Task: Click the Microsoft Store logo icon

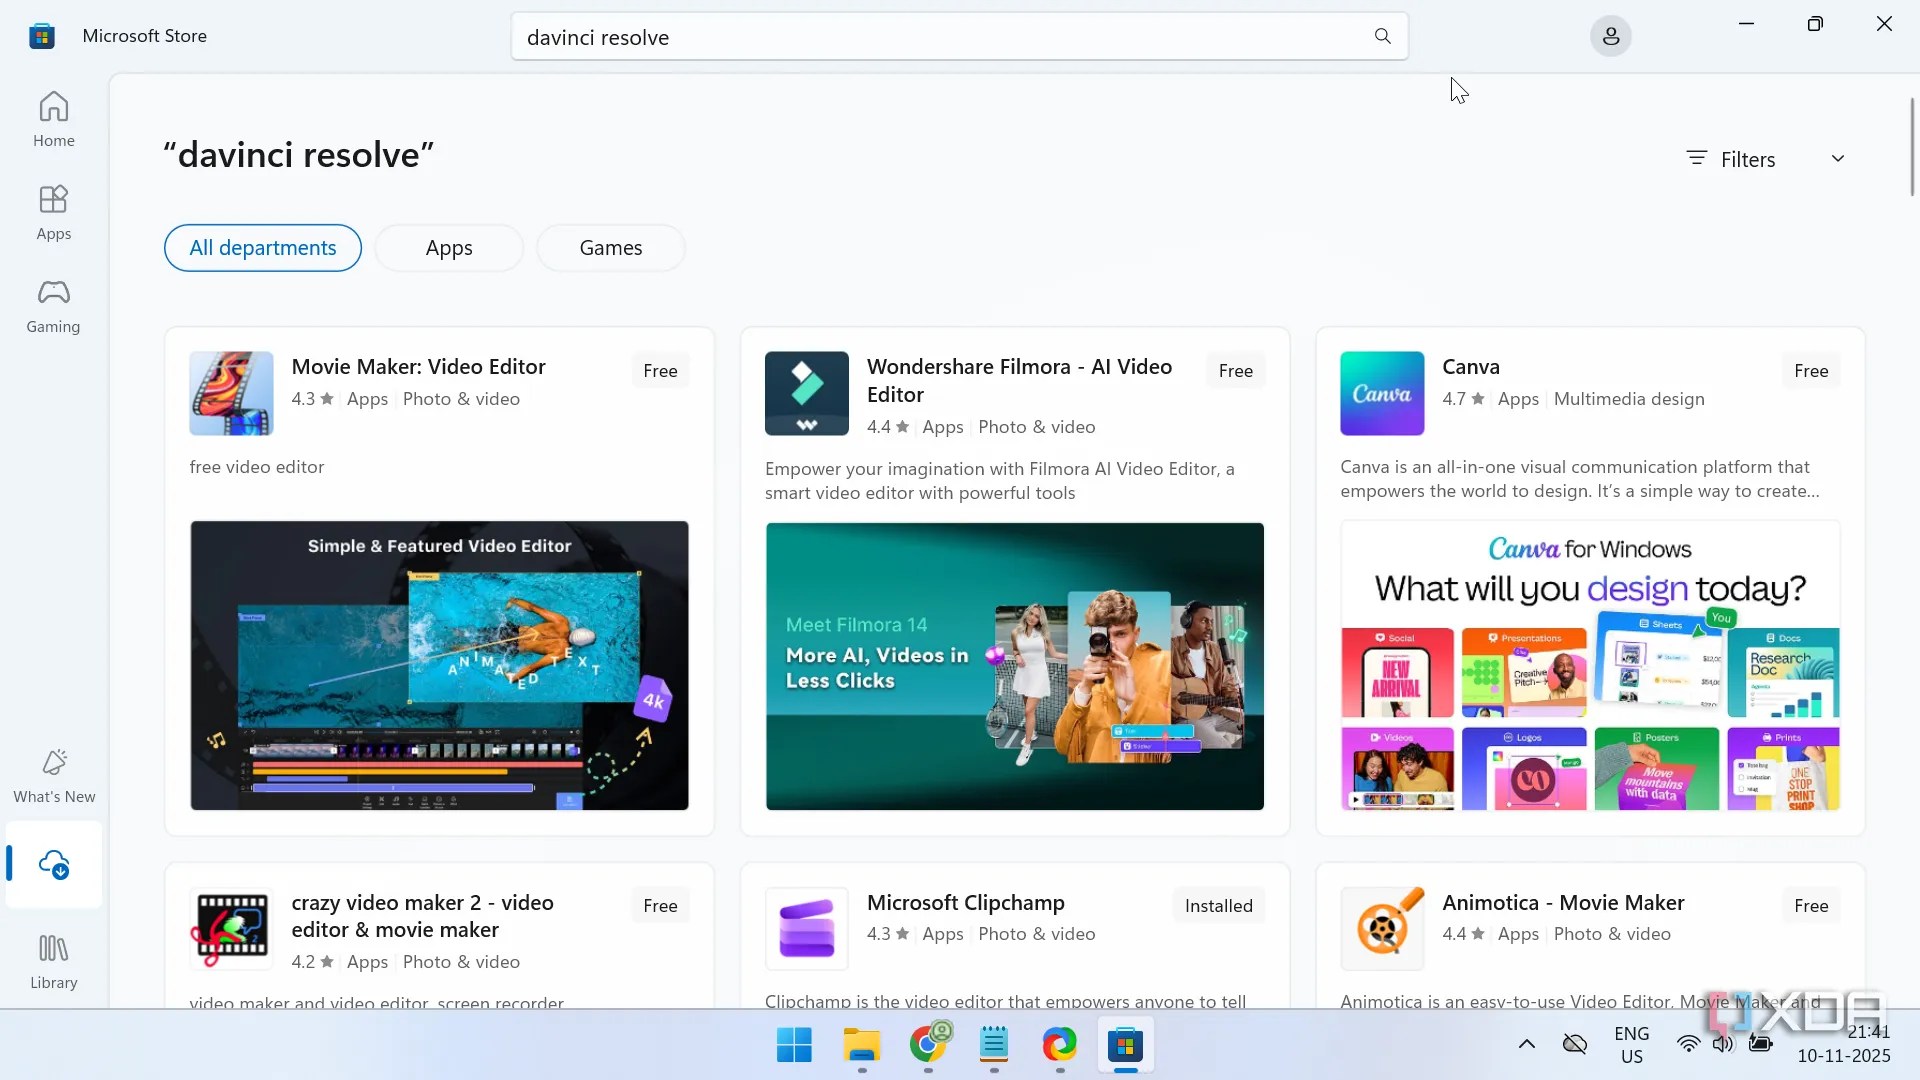Action: pyautogui.click(x=42, y=36)
